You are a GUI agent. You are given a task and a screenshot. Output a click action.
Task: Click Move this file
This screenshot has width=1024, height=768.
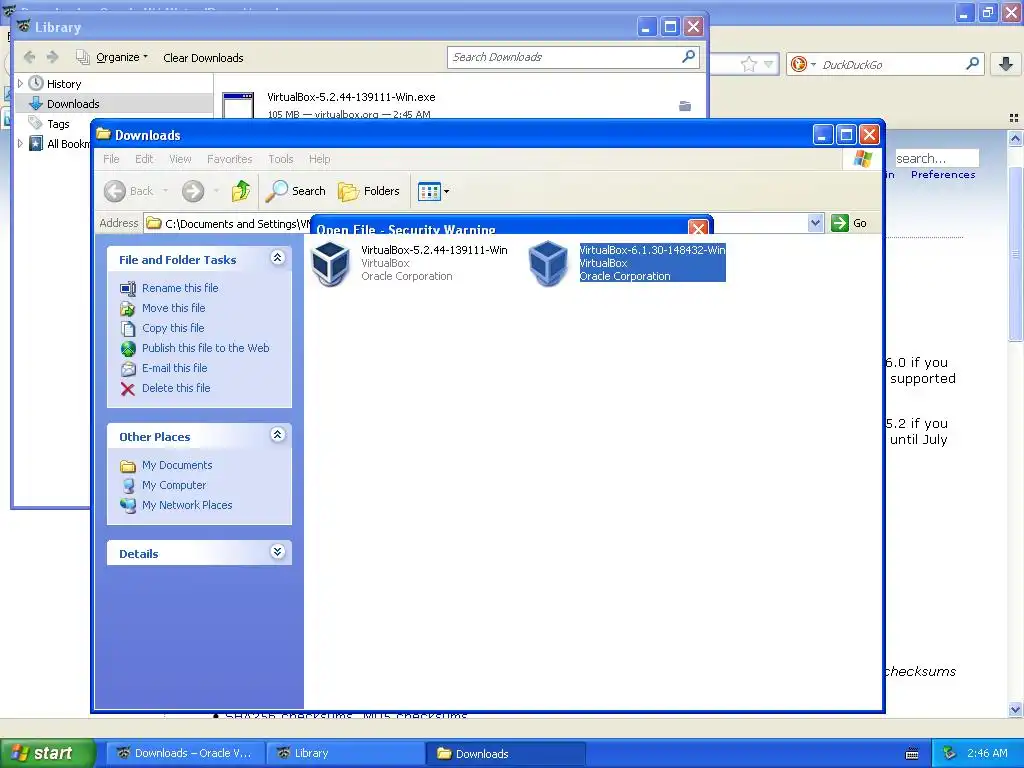click(x=174, y=308)
